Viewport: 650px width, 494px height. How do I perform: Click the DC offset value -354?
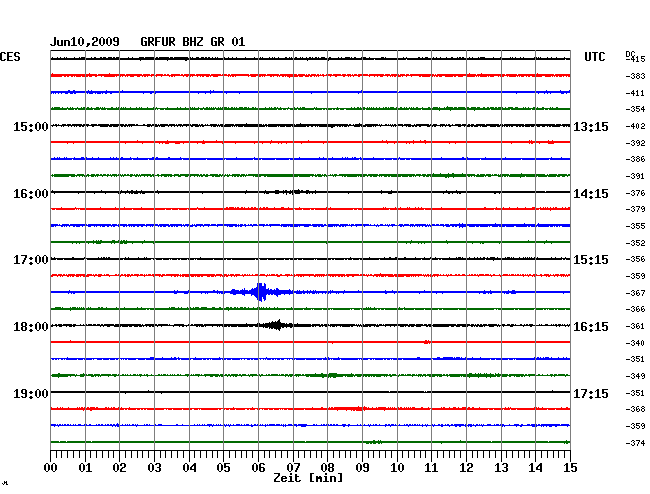point(635,109)
